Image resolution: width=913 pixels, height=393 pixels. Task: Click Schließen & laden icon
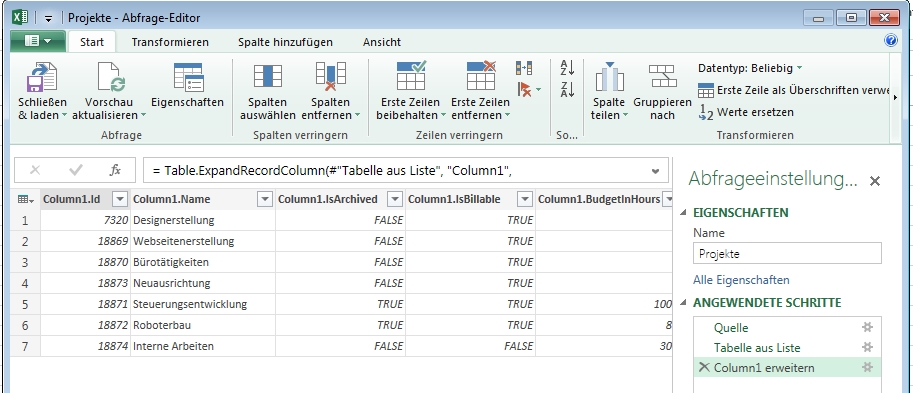coord(42,77)
